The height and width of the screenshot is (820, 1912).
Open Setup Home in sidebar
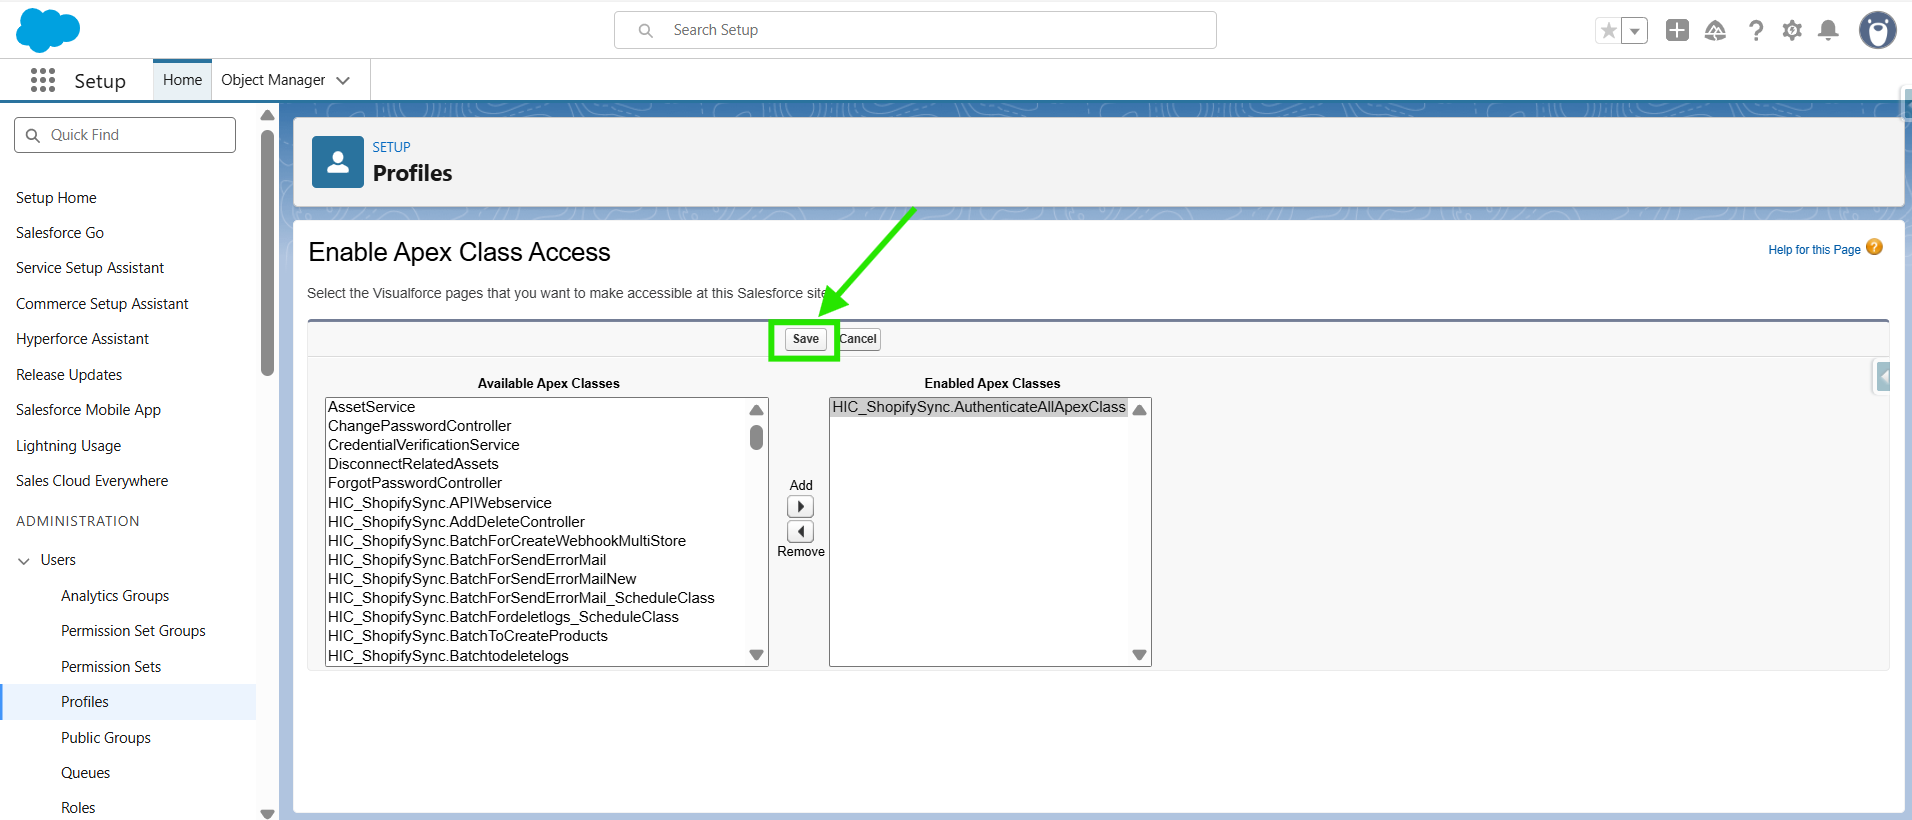tap(56, 198)
